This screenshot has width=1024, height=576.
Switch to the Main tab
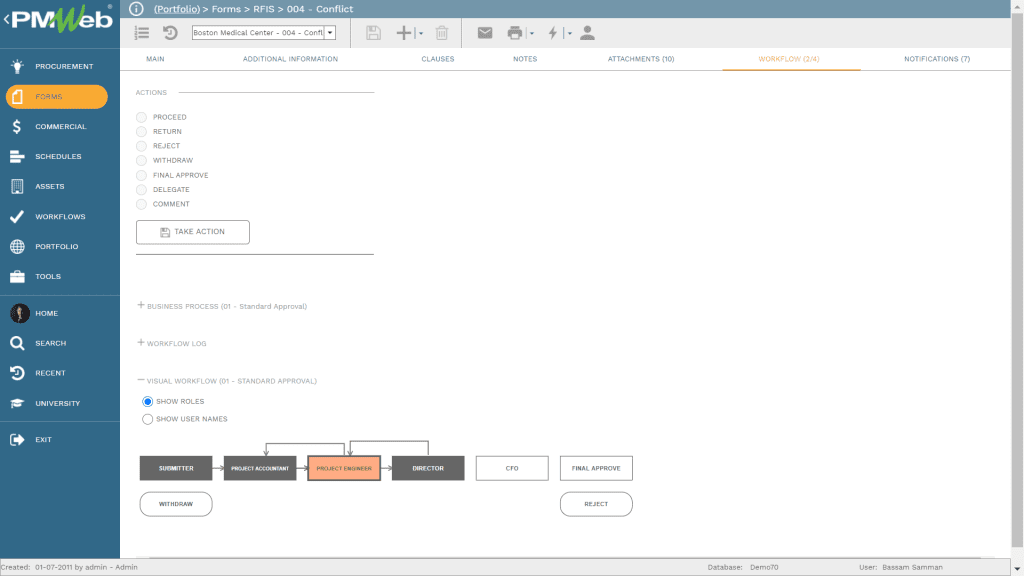pyautogui.click(x=155, y=59)
